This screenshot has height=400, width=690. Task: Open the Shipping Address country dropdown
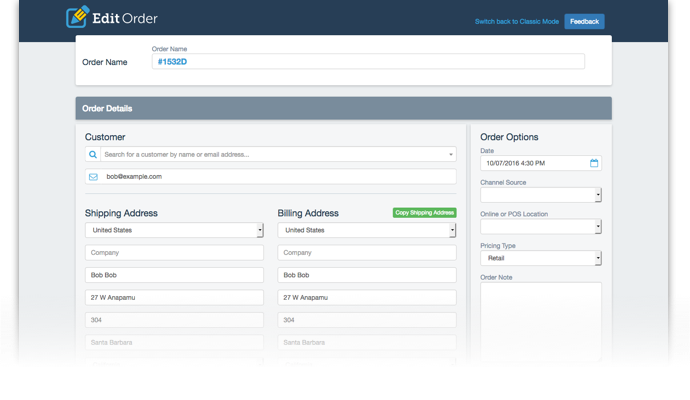pyautogui.click(x=174, y=230)
